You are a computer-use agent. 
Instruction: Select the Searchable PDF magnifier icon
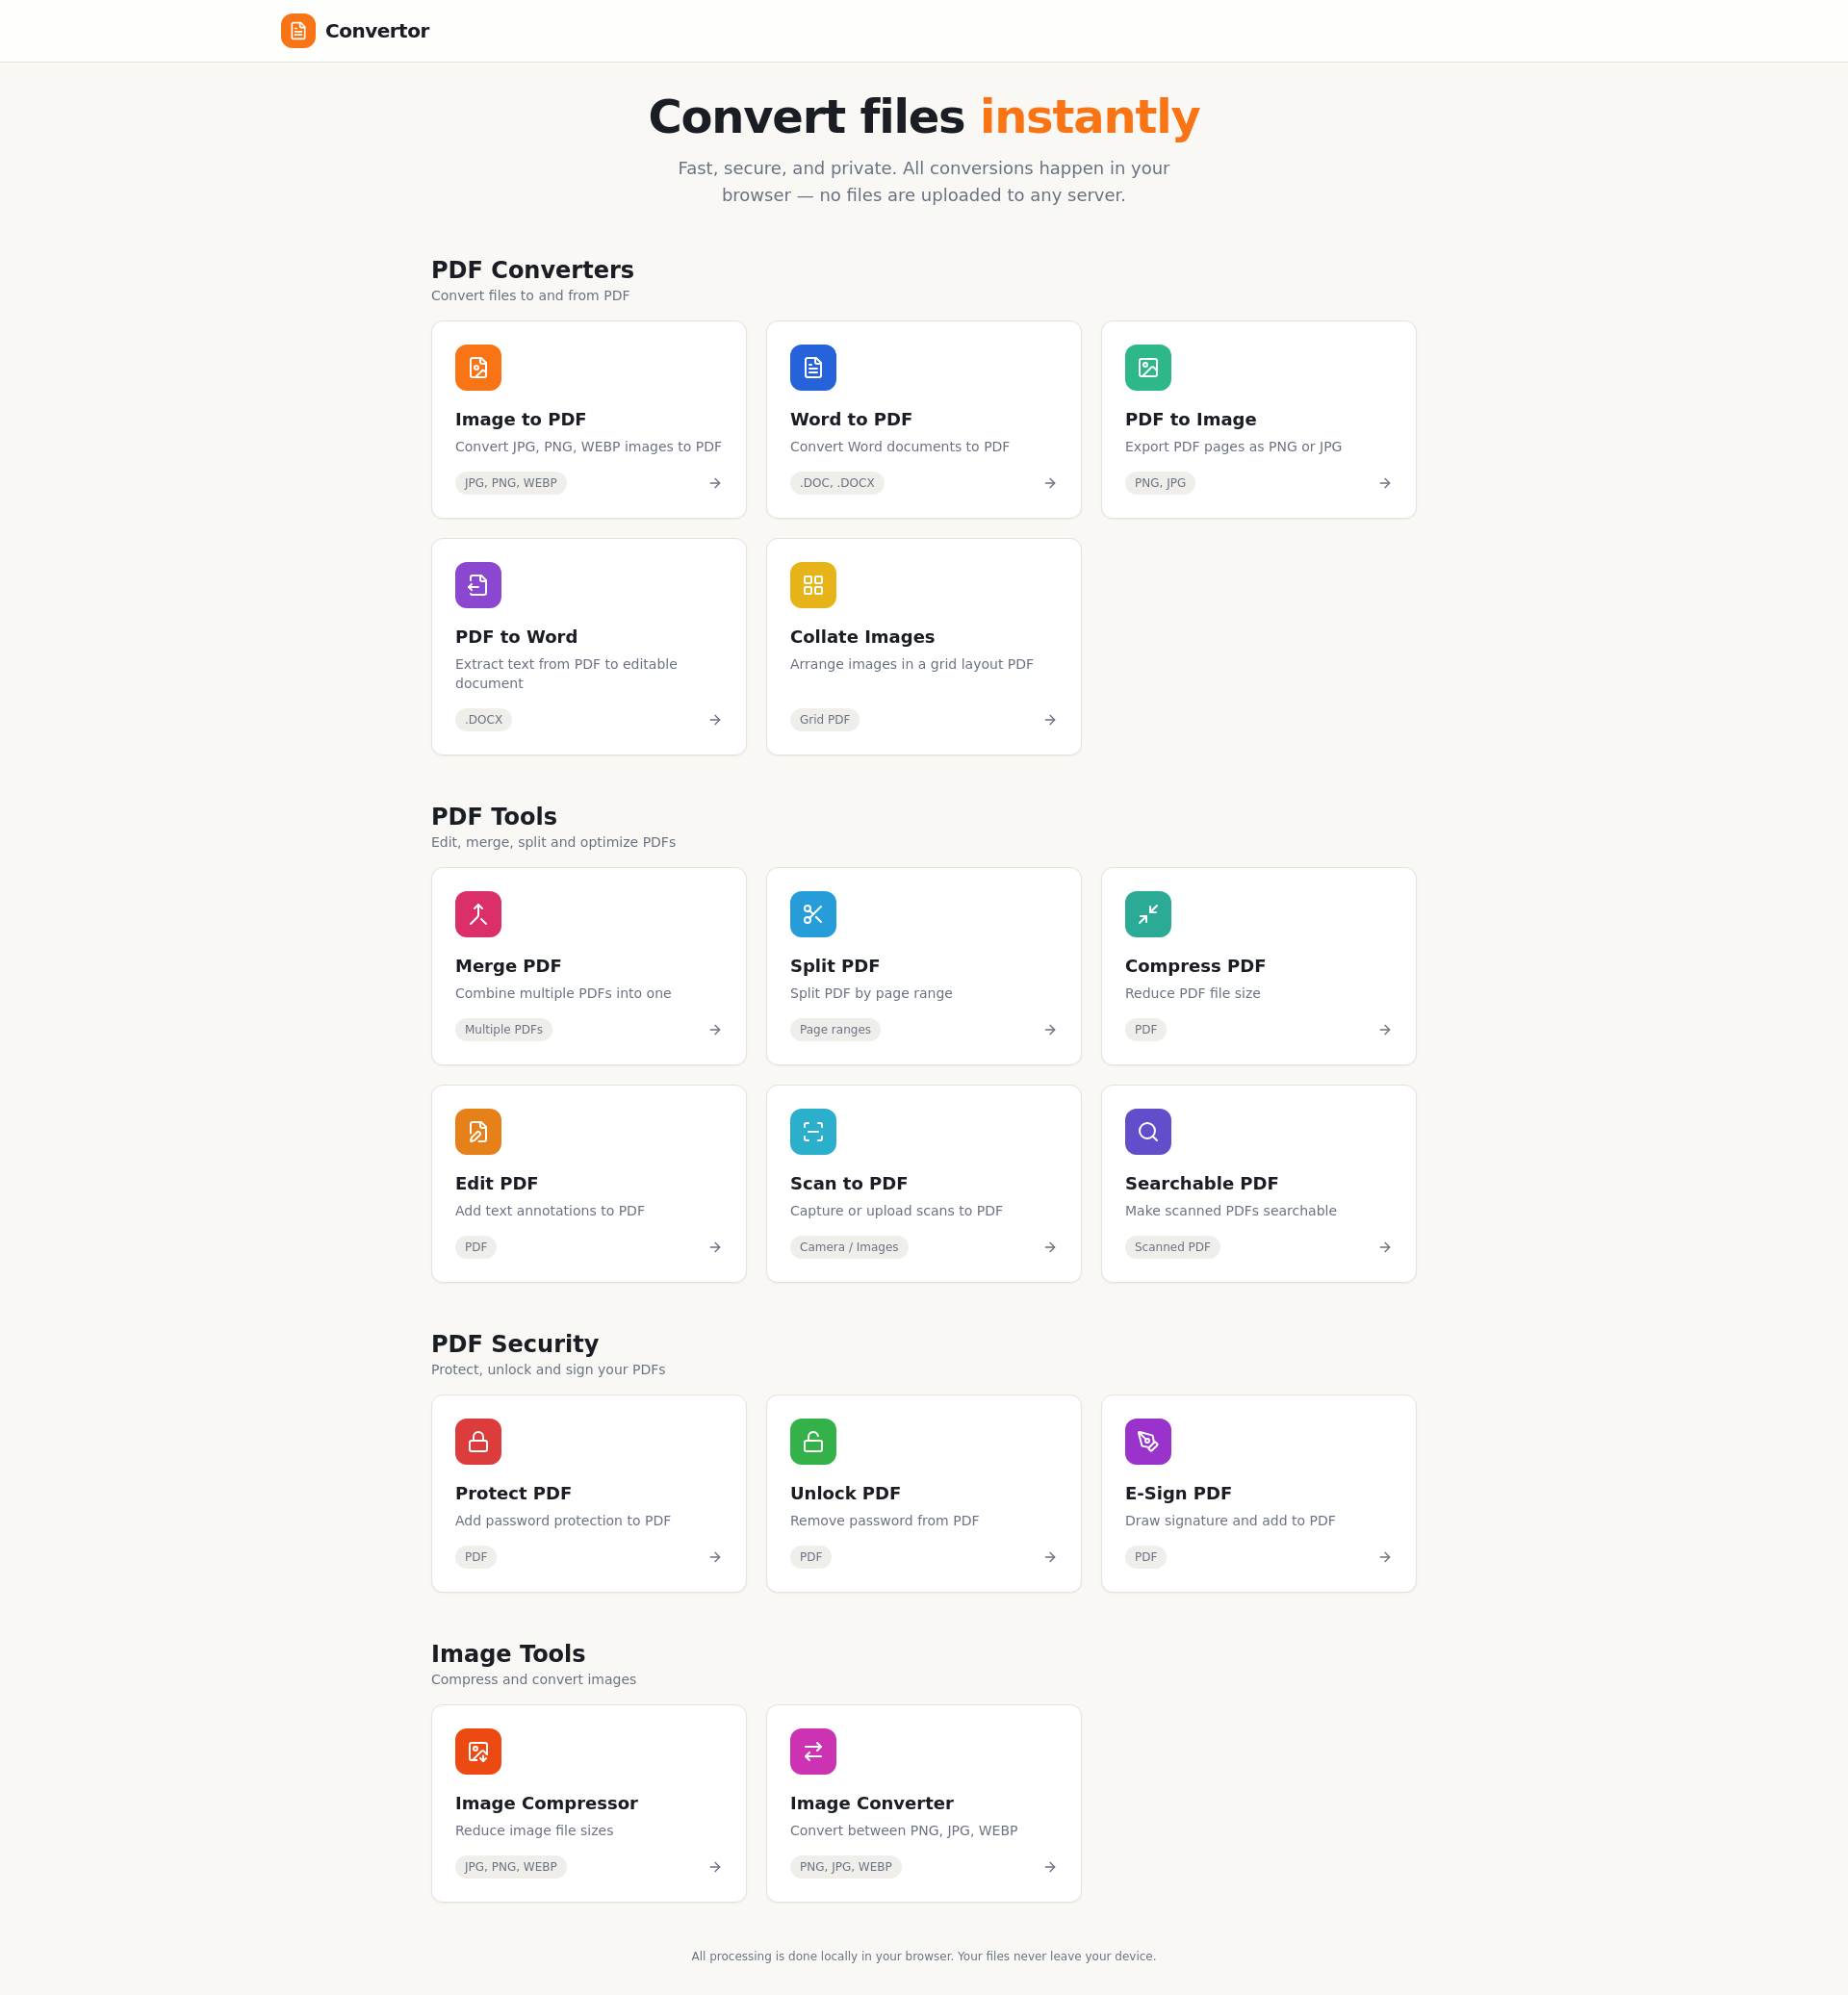point(1148,1132)
